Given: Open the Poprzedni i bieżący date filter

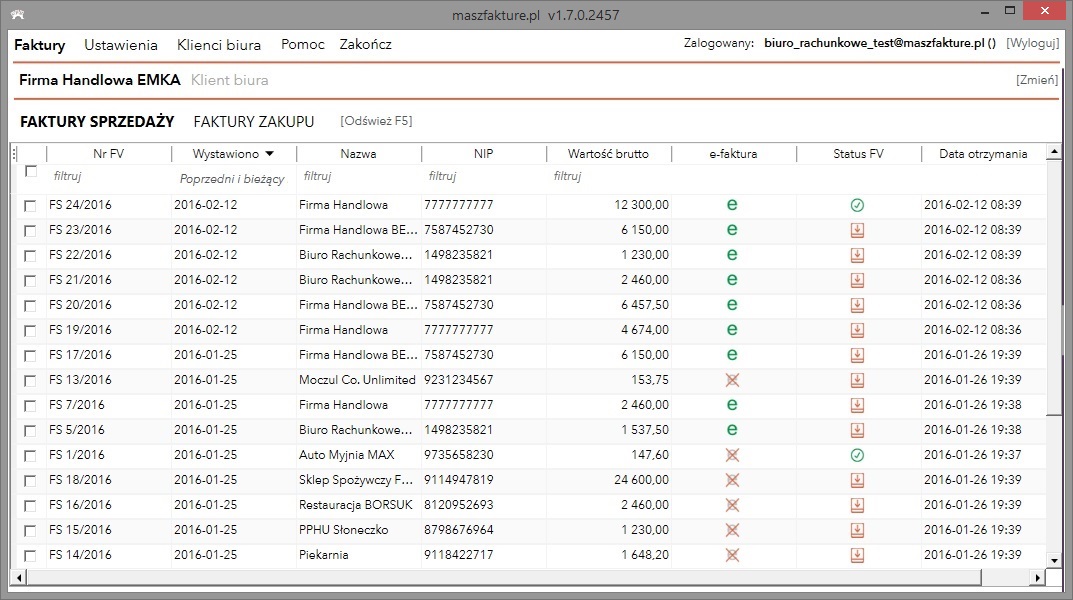Looking at the screenshot, I should 232,179.
